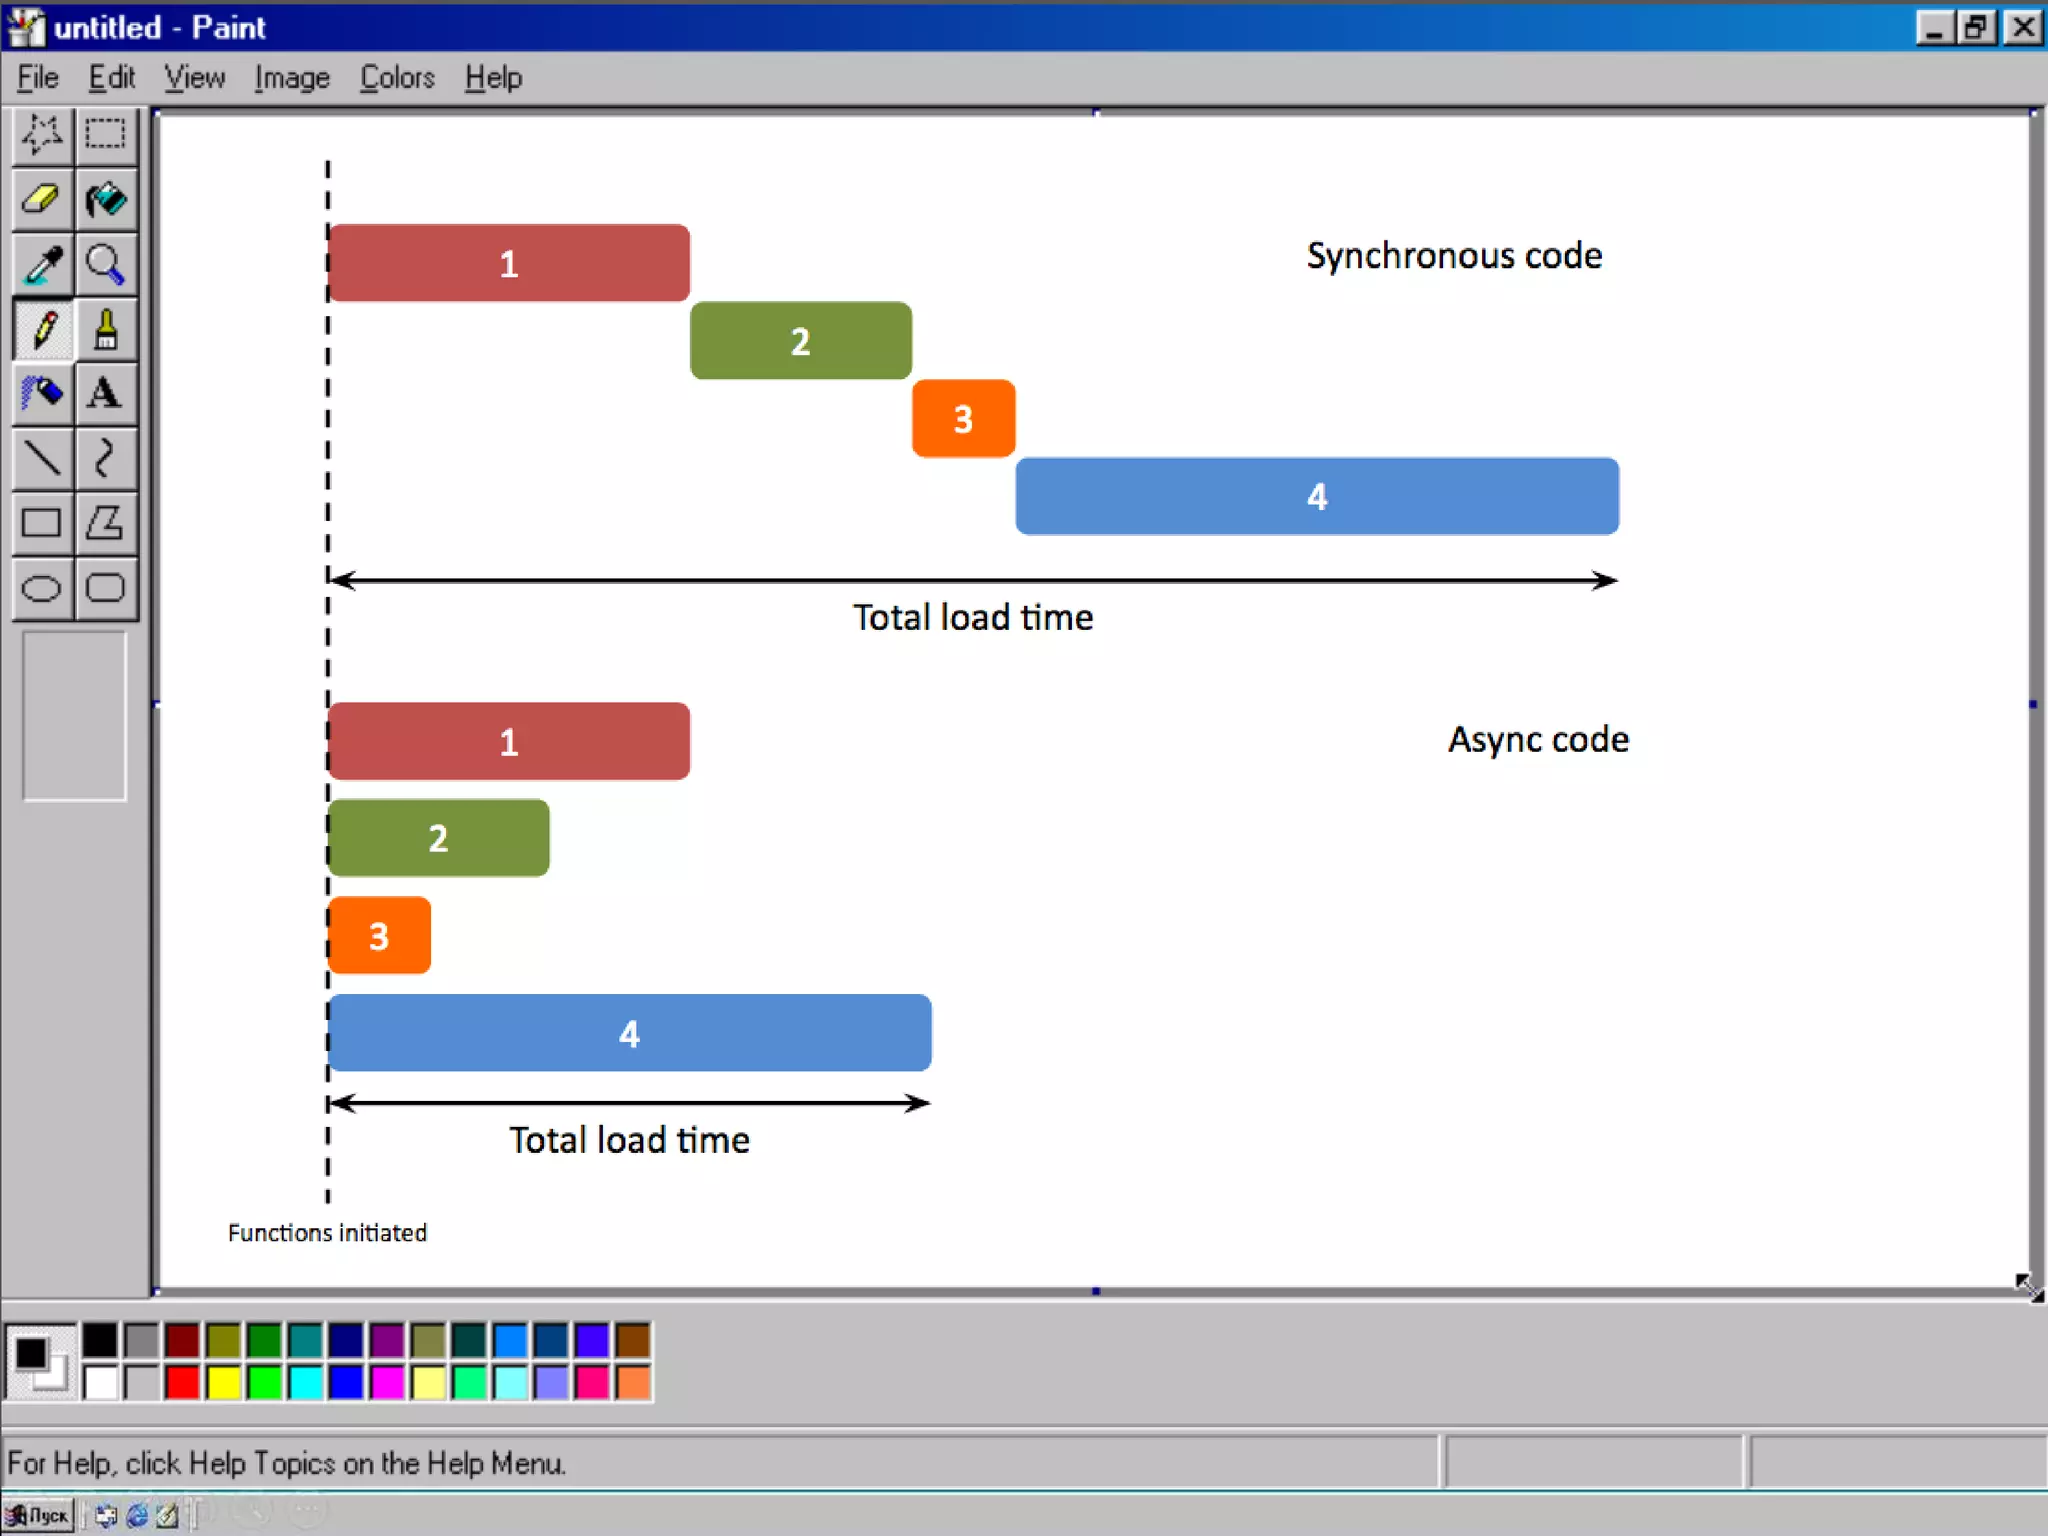Select the Polygon tool
Screen dimensions: 2048x1536
point(105,523)
